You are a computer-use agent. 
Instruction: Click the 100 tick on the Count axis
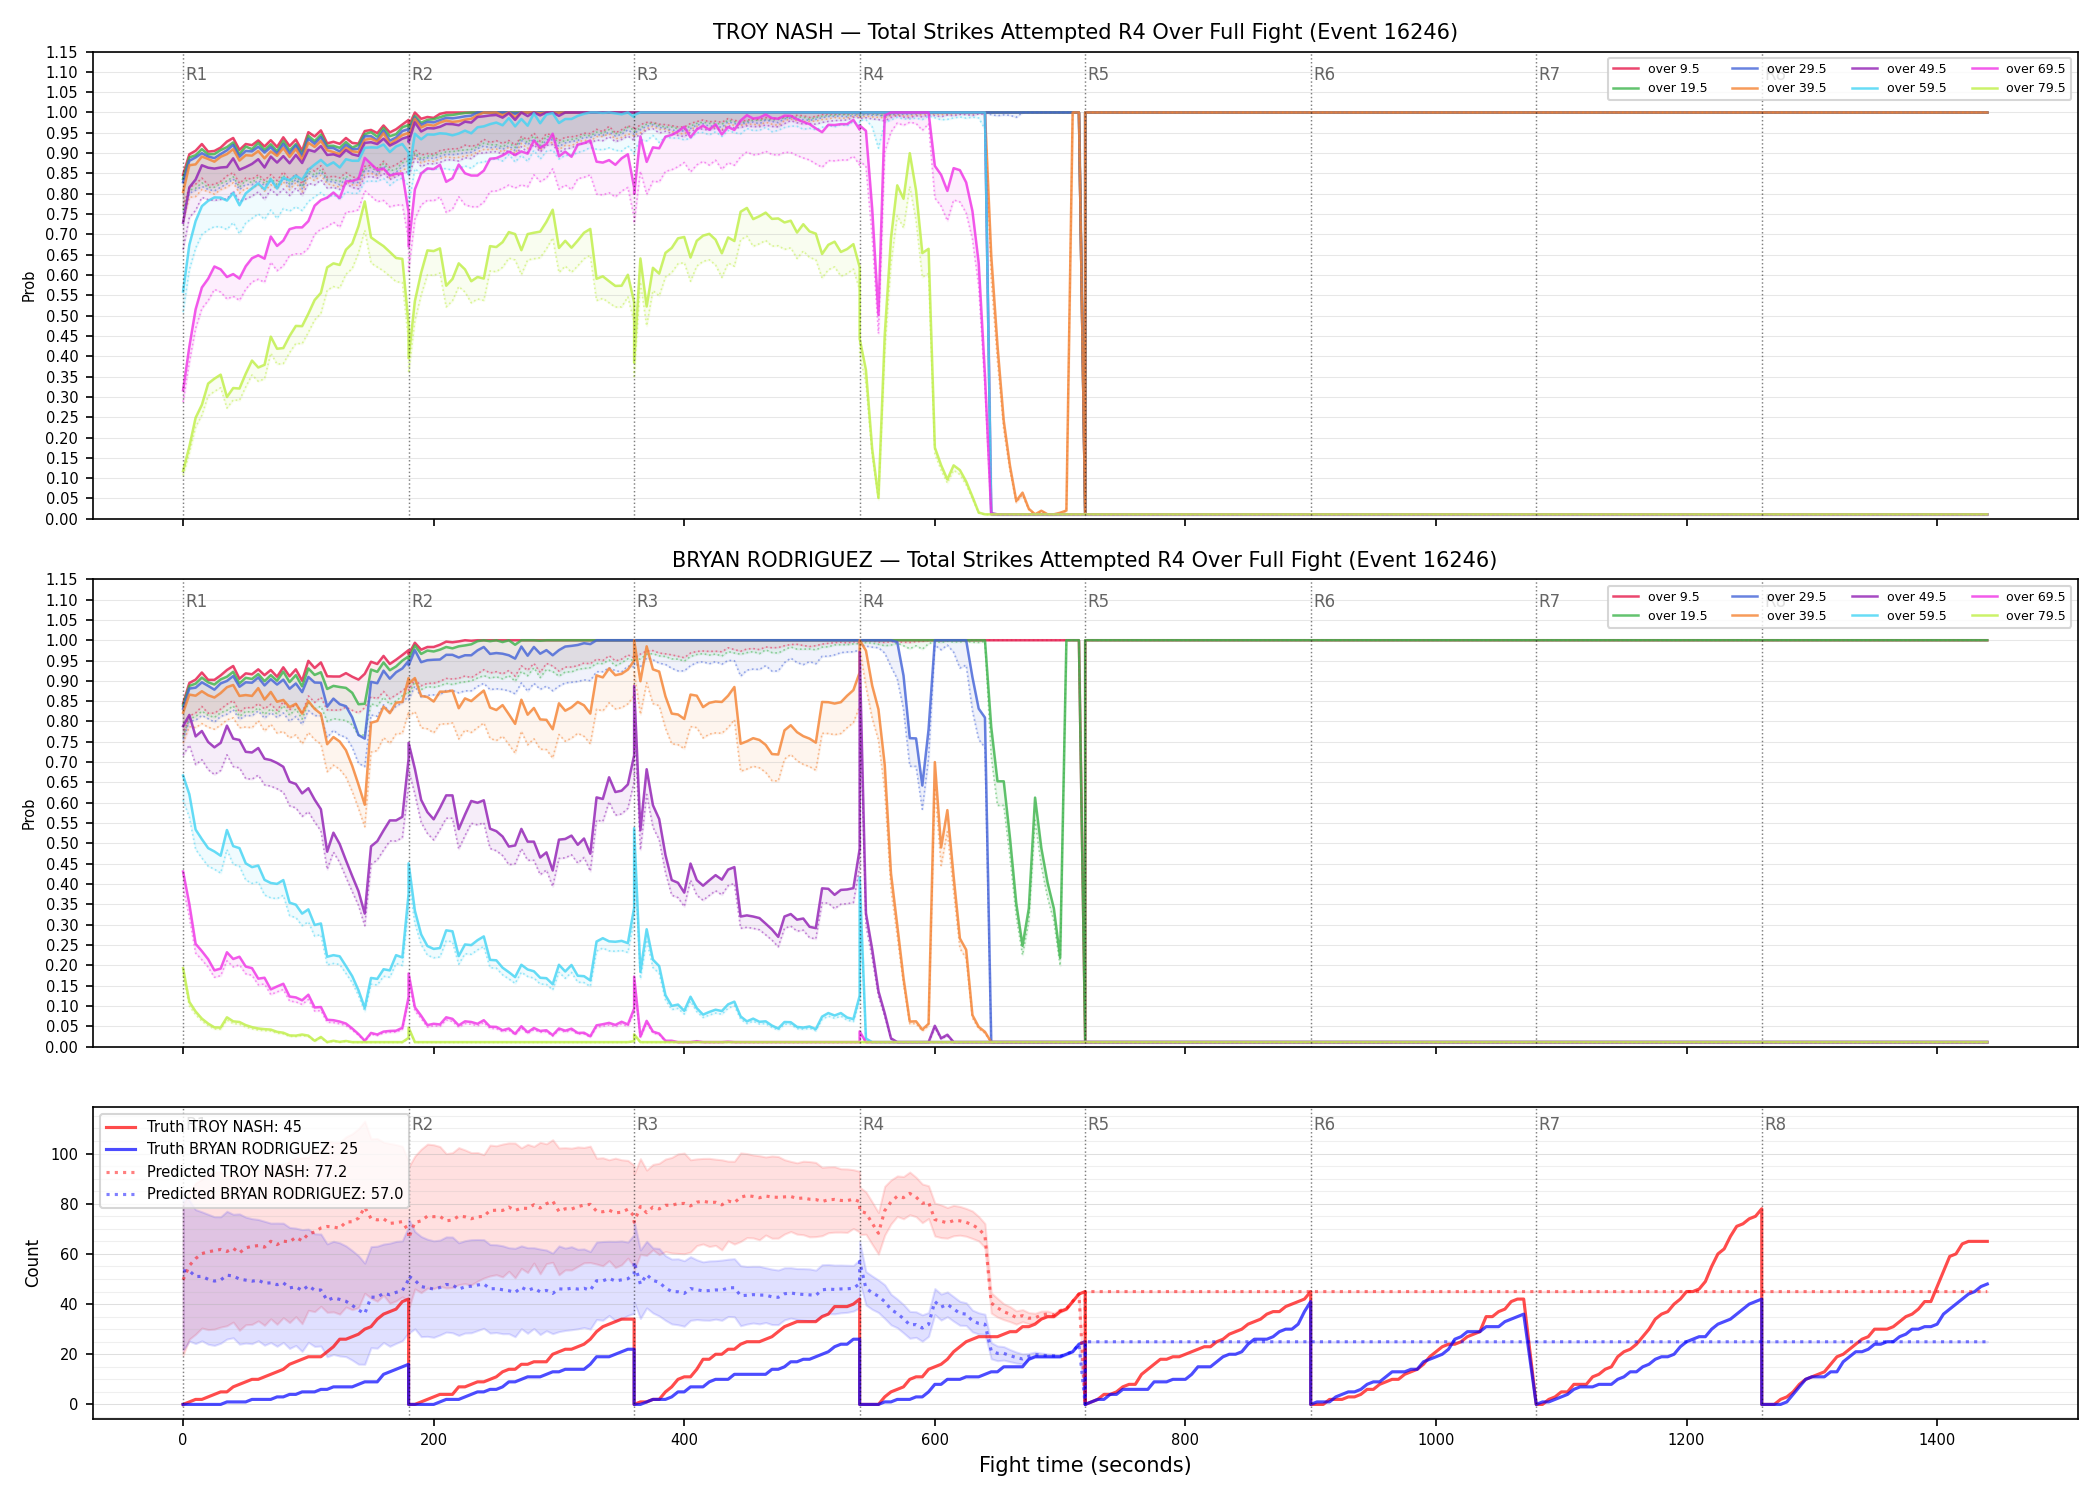pos(65,1154)
